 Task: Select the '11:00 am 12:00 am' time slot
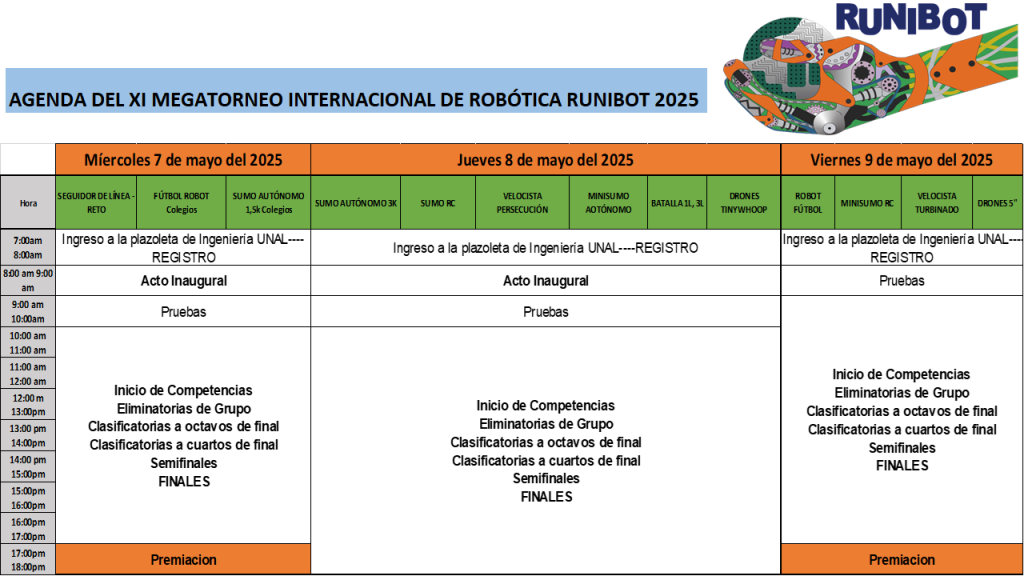(28, 374)
